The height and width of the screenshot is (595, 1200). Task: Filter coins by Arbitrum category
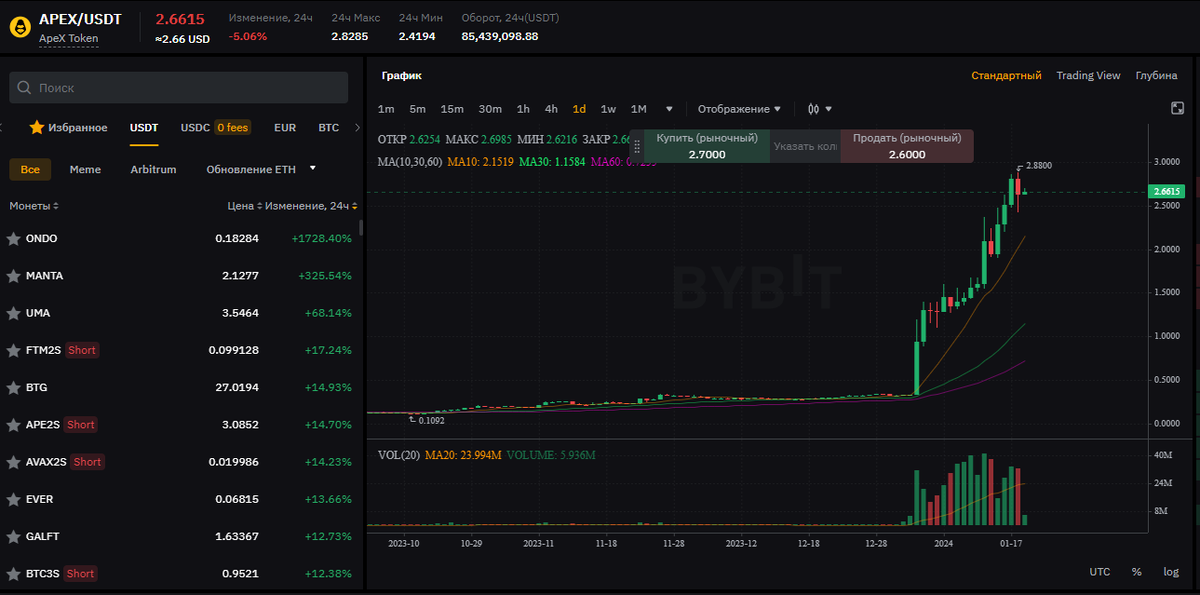(x=153, y=169)
